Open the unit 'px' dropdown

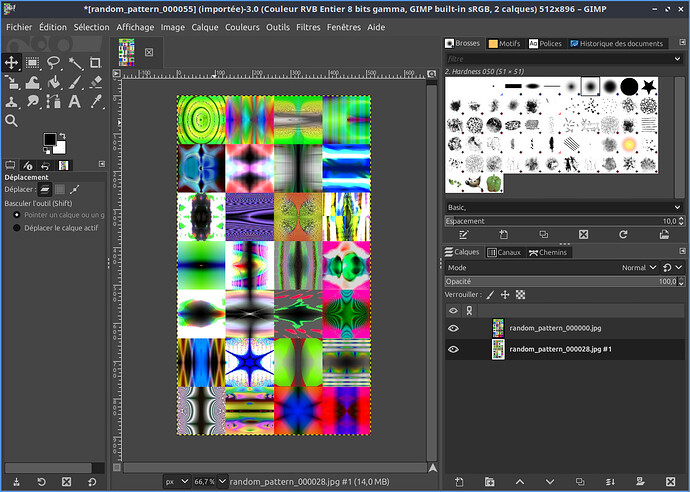[x=176, y=482]
